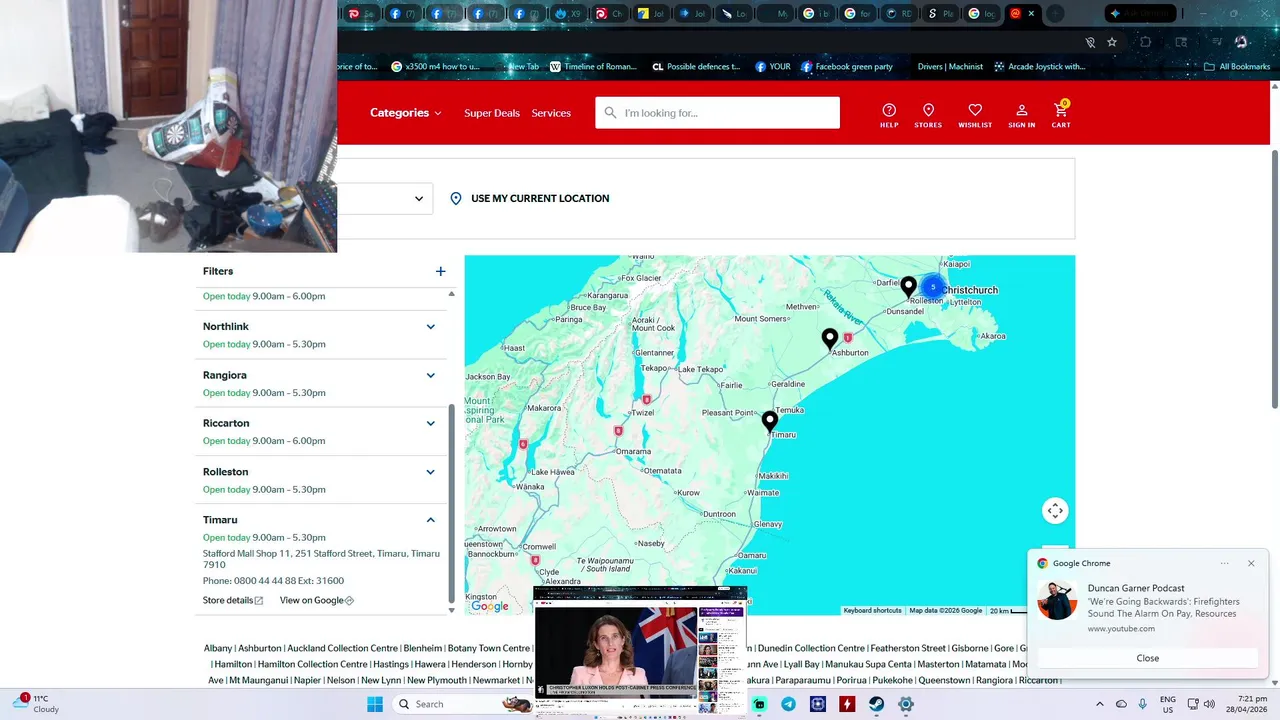The height and width of the screenshot is (720, 1280).
Task: Open 'Facebook green party' bookmark
Action: pyautogui.click(x=847, y=67)
